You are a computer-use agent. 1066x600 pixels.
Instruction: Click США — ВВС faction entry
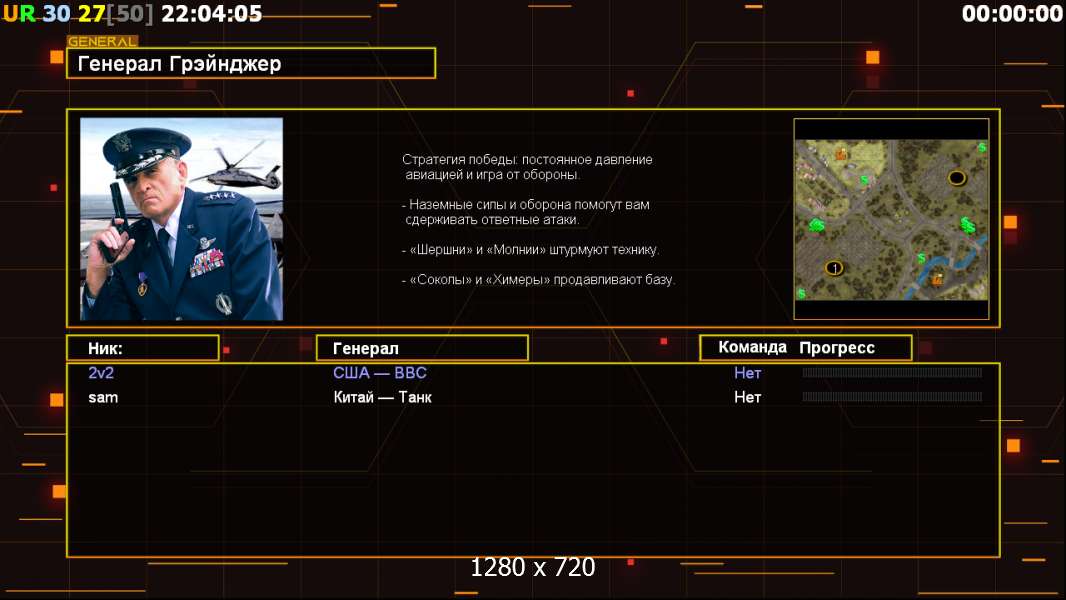(x=380, y=373)
